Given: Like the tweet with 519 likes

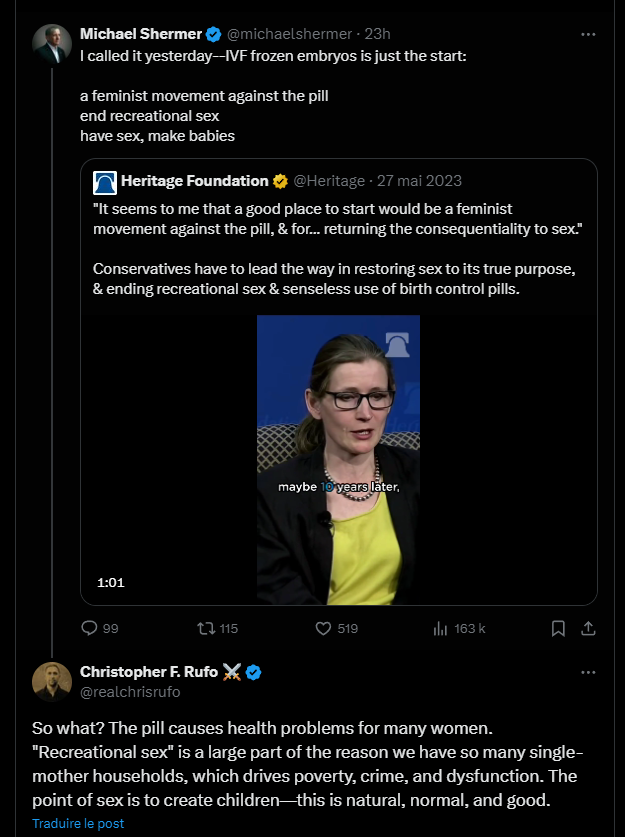Looking at the screenshot, I should [x=323, y=628].
